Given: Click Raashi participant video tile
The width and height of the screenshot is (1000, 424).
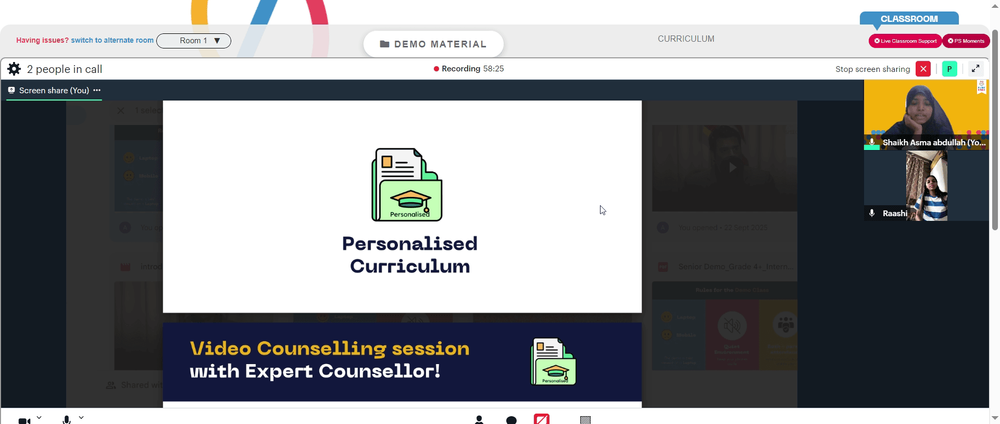Looking at the screenshot, I should pos(926,186).
